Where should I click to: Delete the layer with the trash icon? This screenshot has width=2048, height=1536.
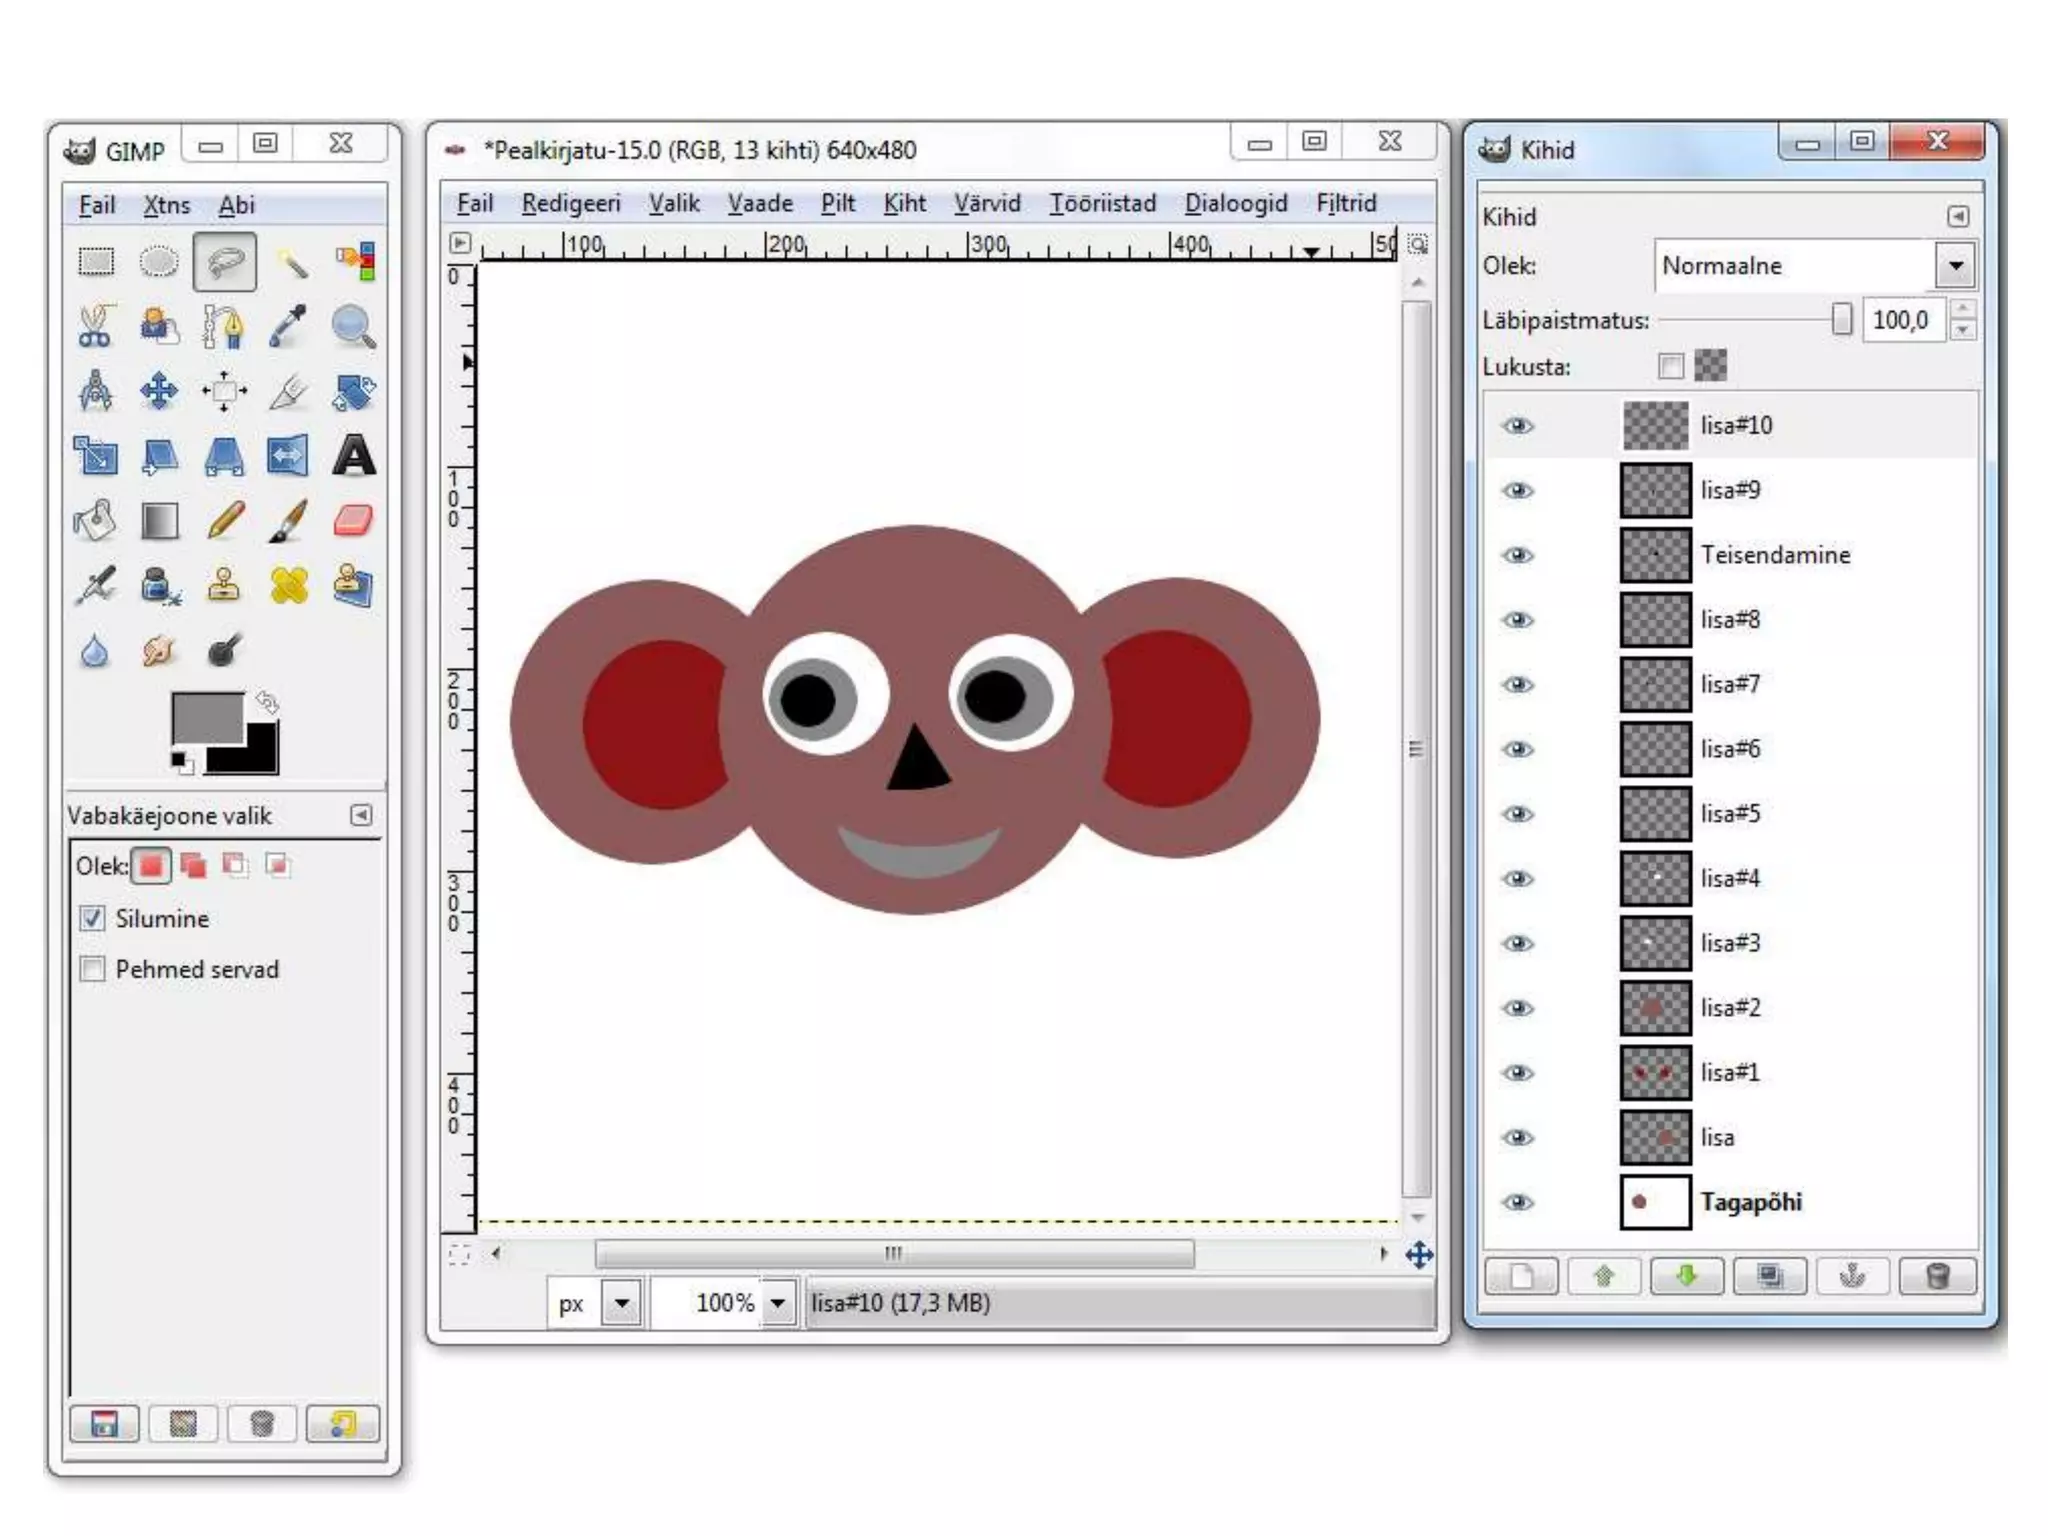[1936, 1277]
